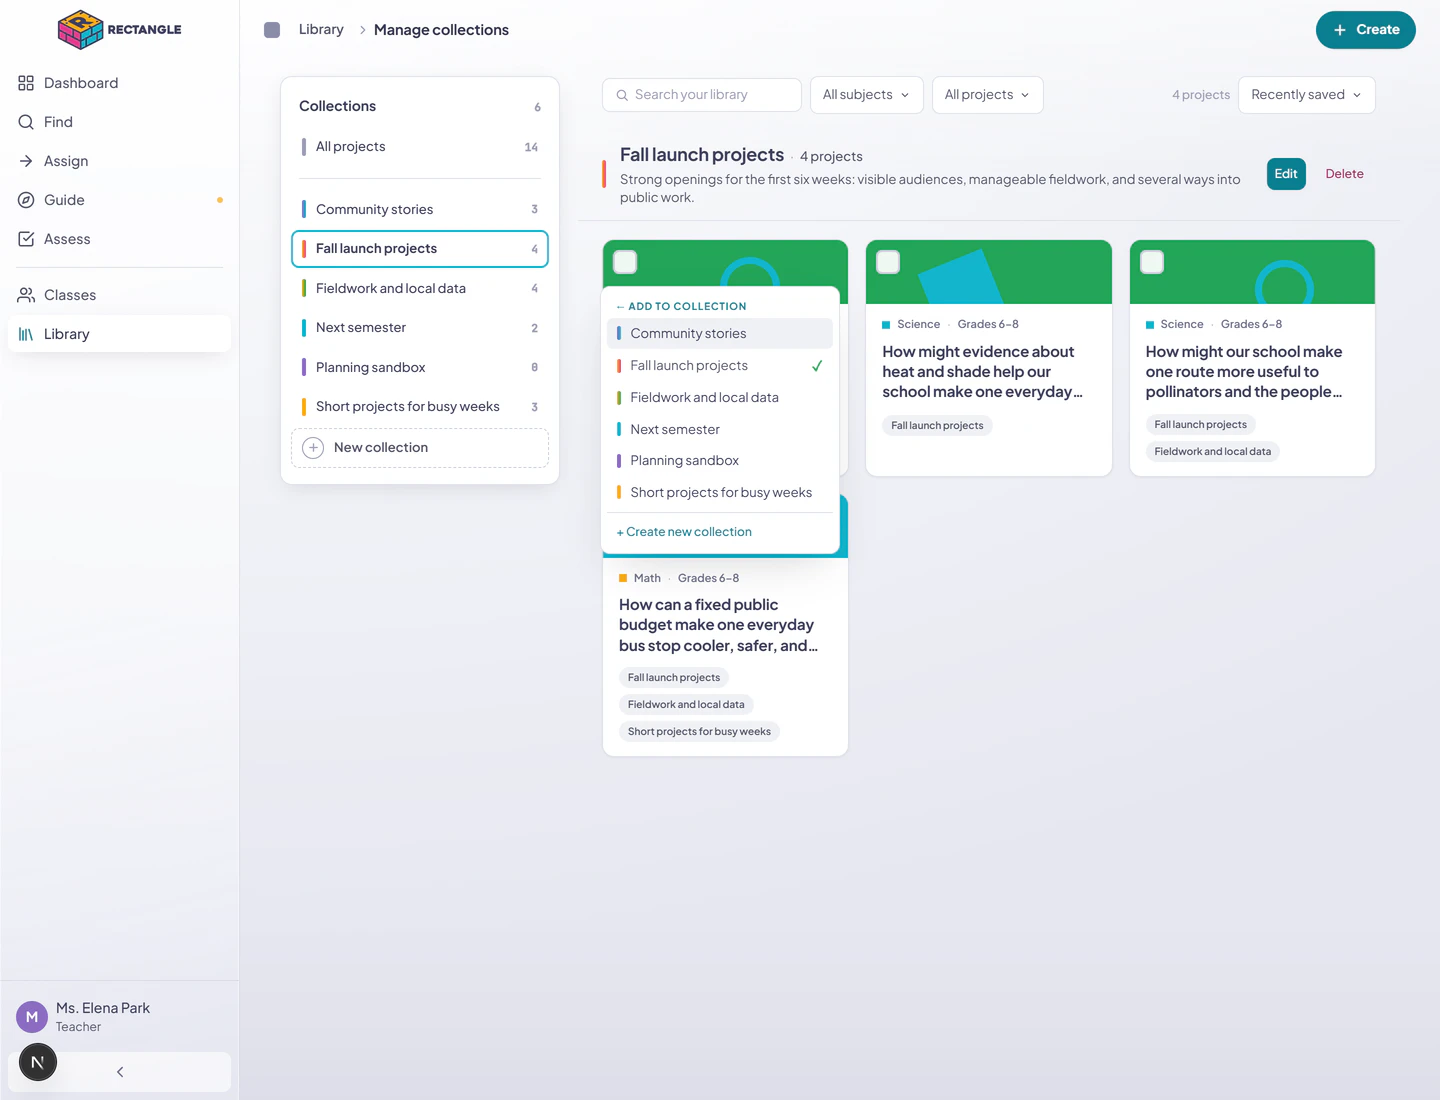Click the Back arrow in Add to collection header

pos(620,307)
